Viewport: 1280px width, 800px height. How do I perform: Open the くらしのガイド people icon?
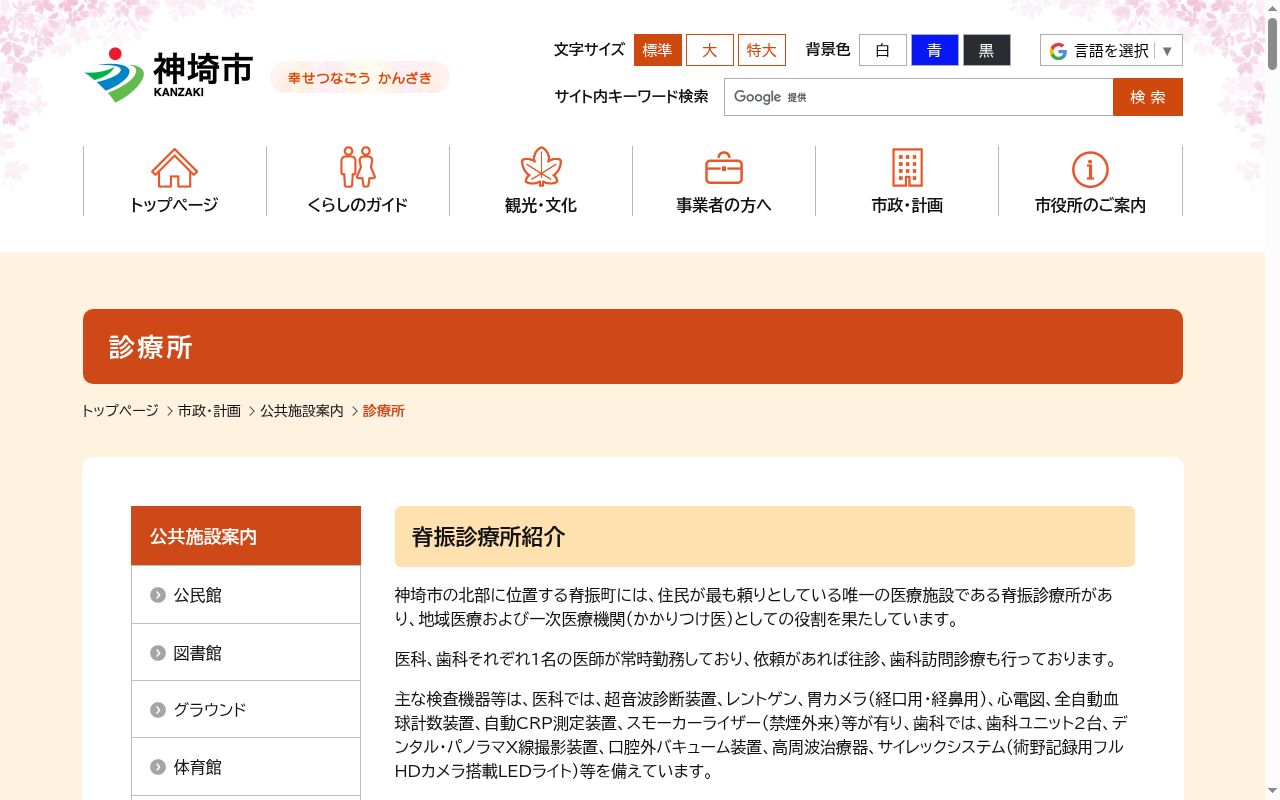tap(357, 167)
